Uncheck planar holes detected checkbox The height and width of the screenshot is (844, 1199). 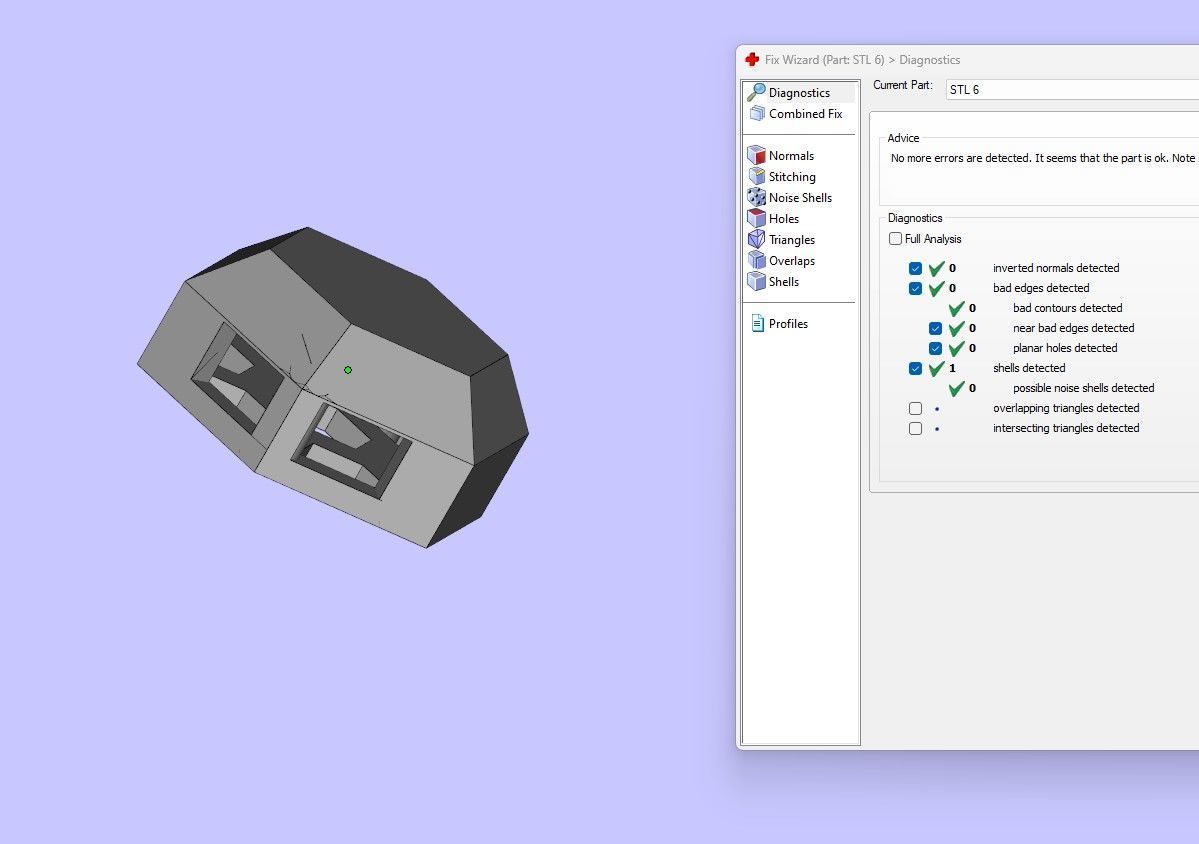[935, 348]
